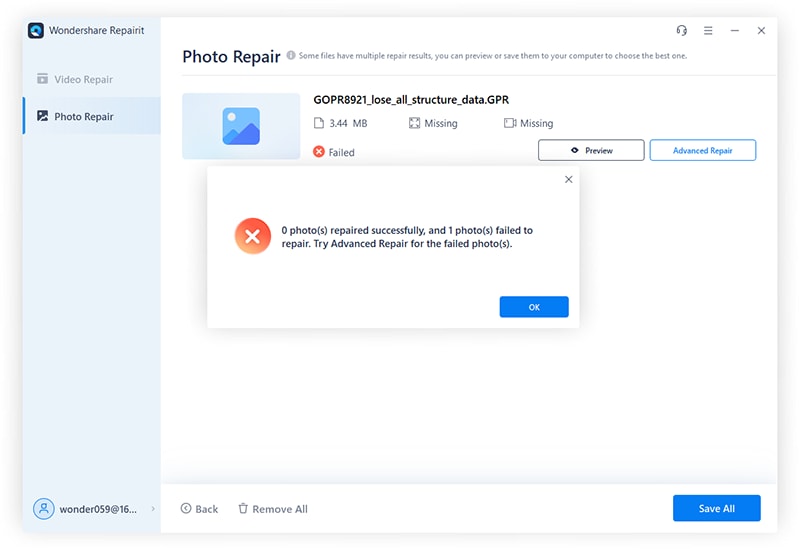Open the hamburger menu in title bar
The image size is (800, 550).
708,31
